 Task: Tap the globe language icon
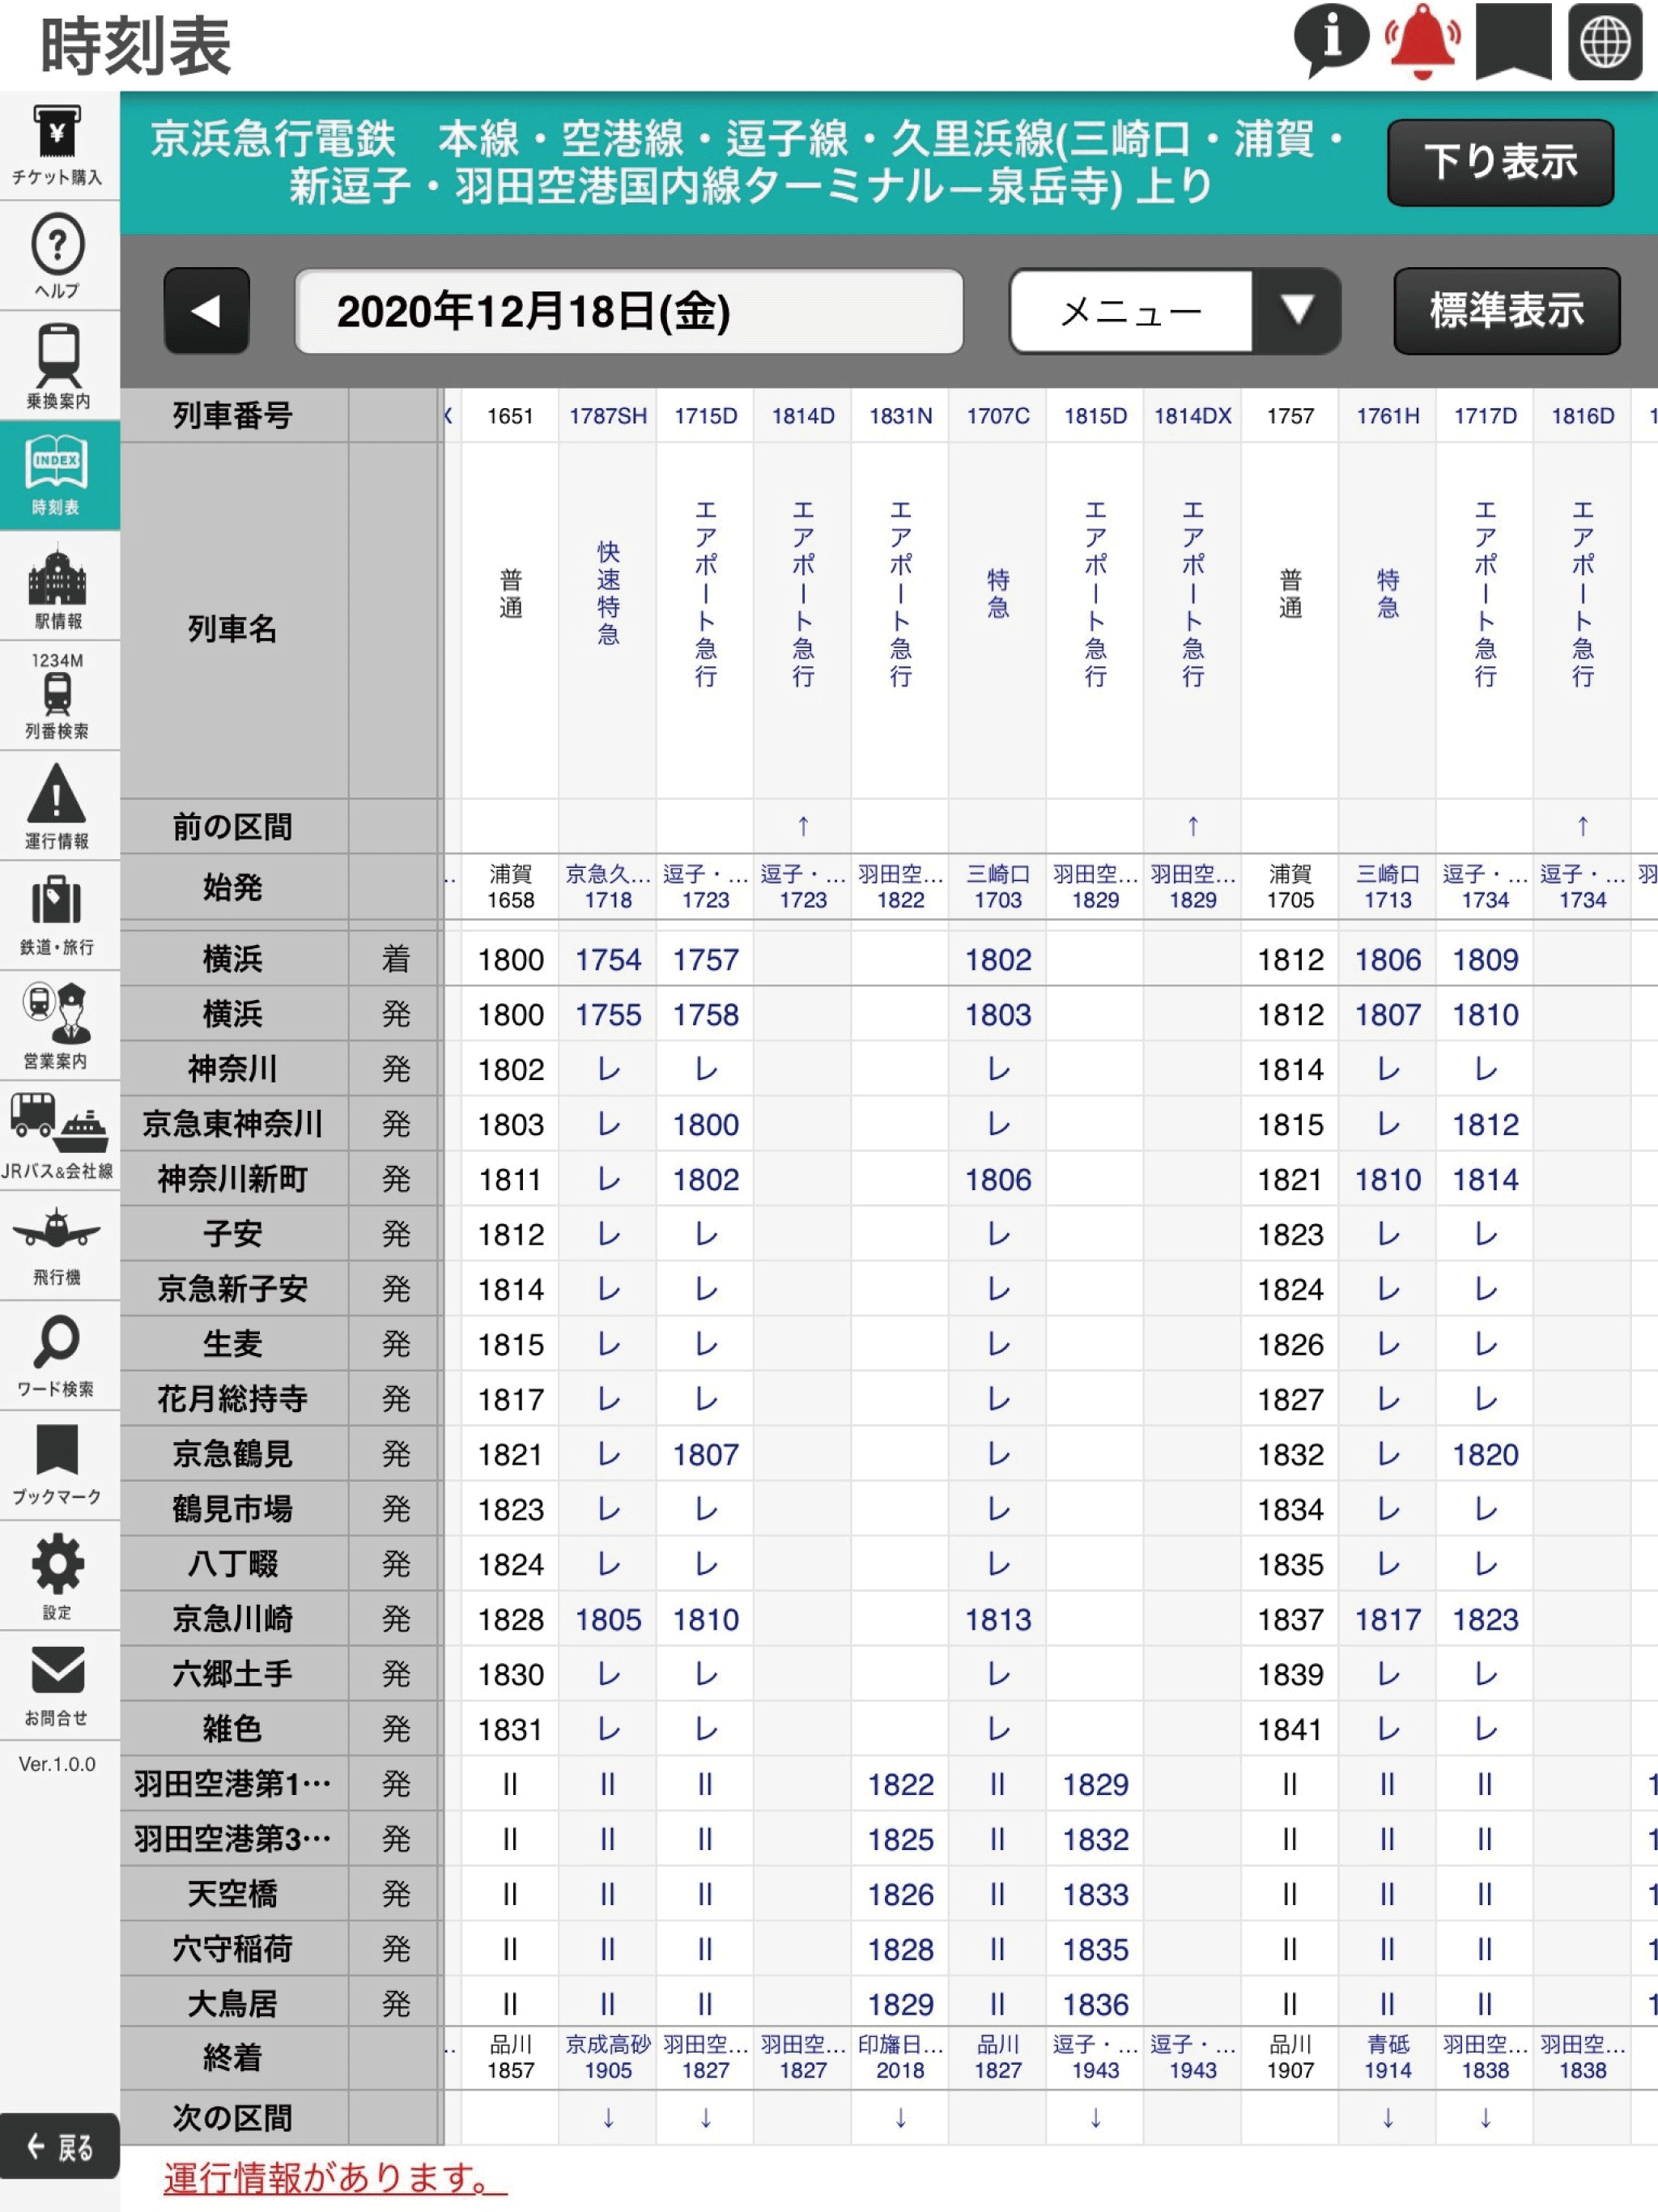[x=1605, y=42]
